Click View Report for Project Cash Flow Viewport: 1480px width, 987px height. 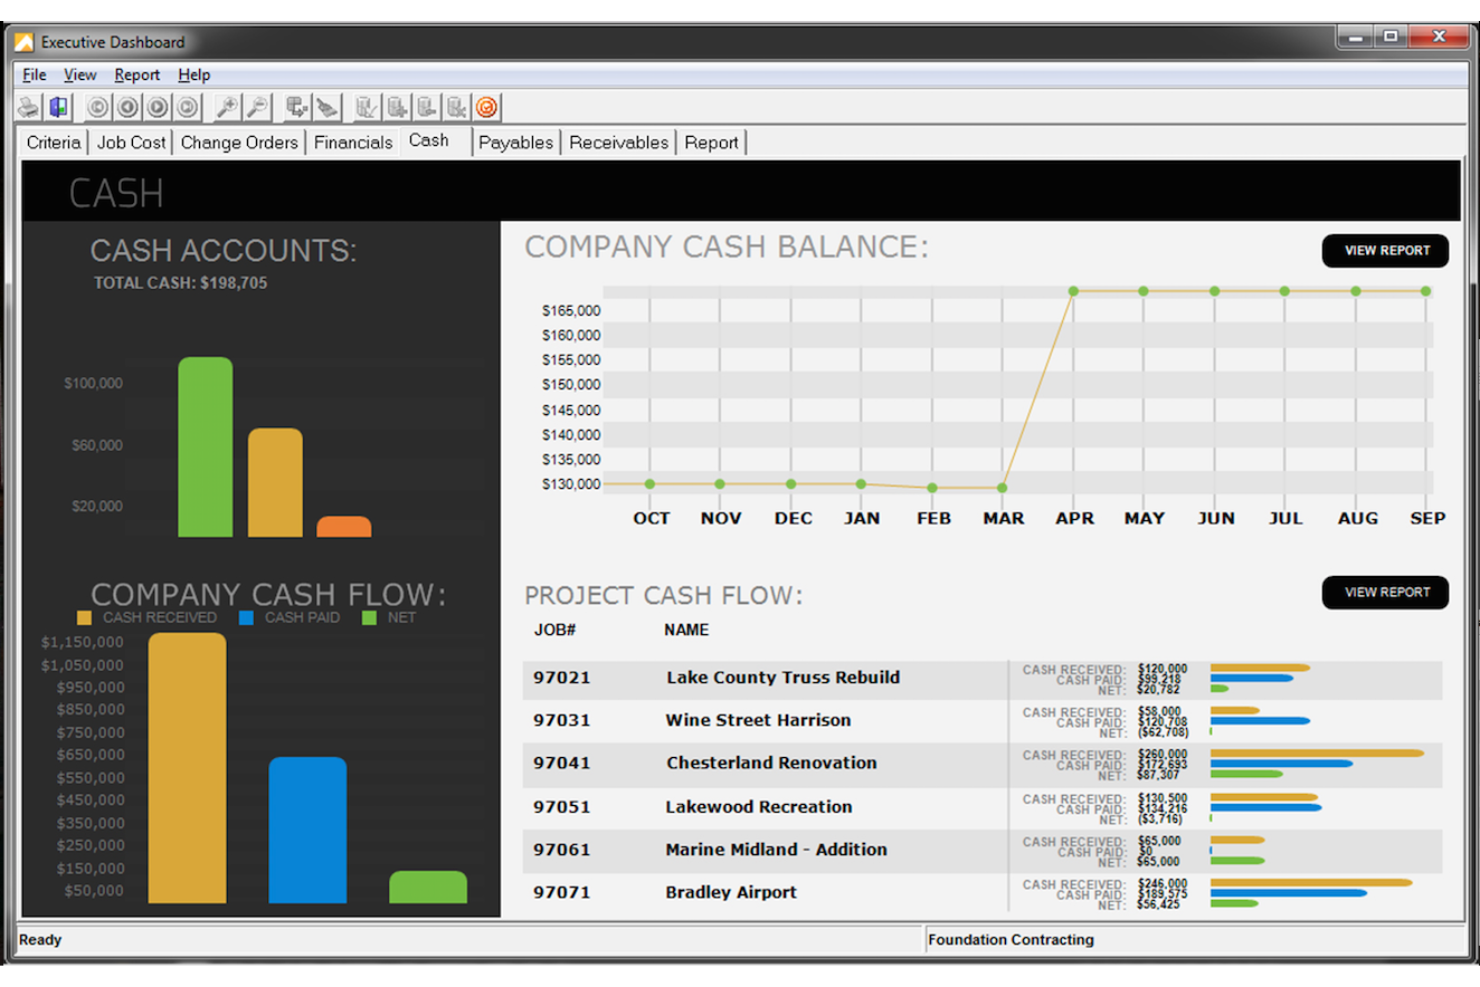coord(1386,592)
